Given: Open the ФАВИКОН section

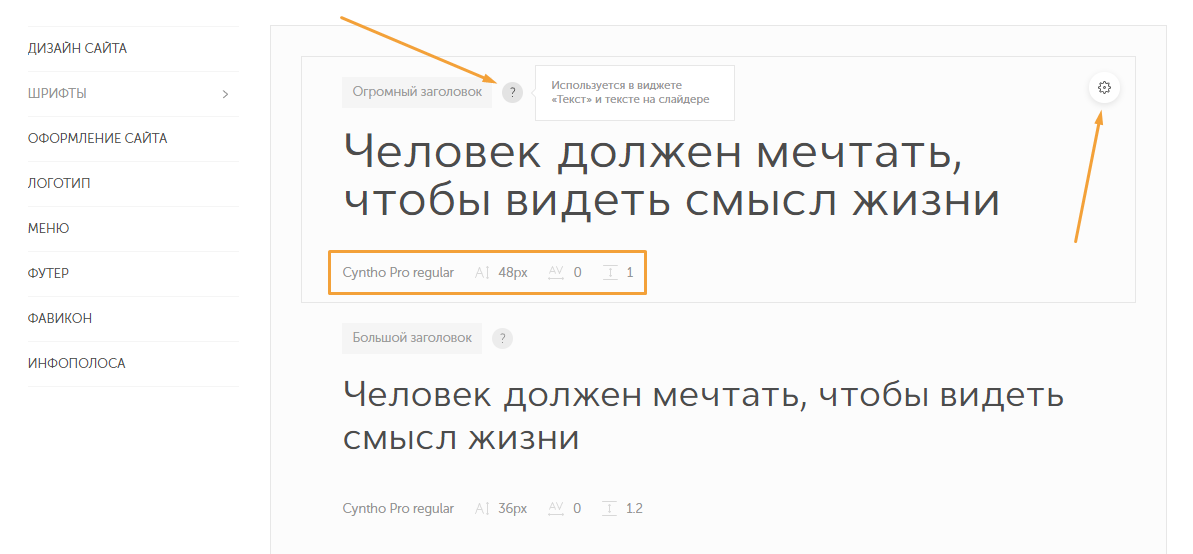Looking at the screenshot, I should [59, 318].
